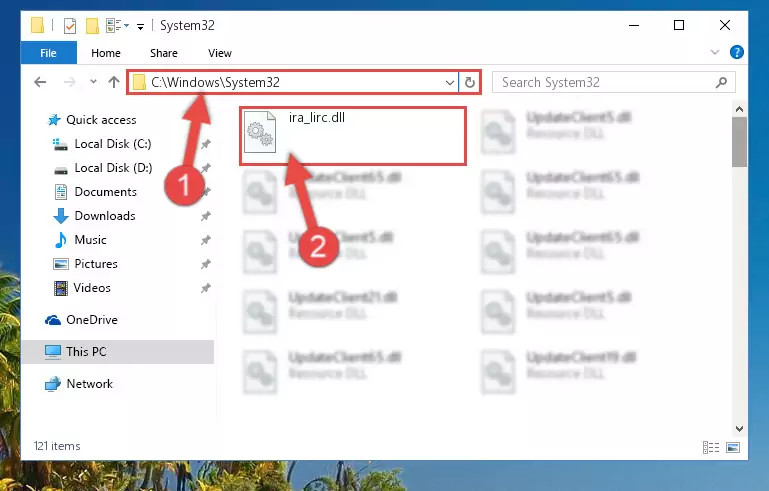
Task: Maximize the System32 window
Action: point(679,25)
